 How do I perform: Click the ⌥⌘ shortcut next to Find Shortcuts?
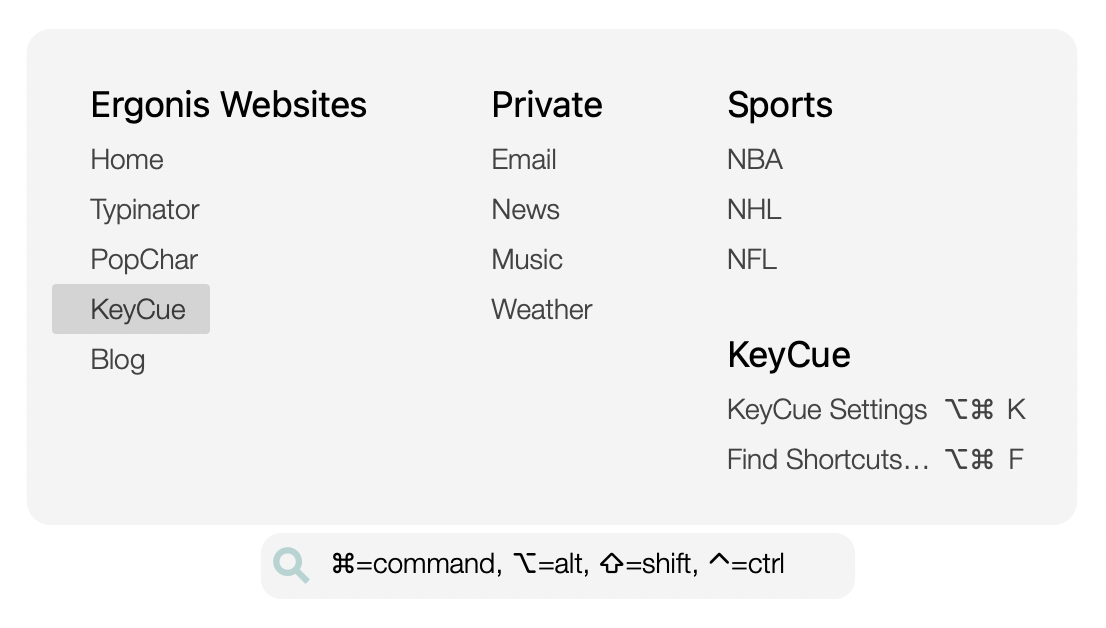(x=968, y=459)
